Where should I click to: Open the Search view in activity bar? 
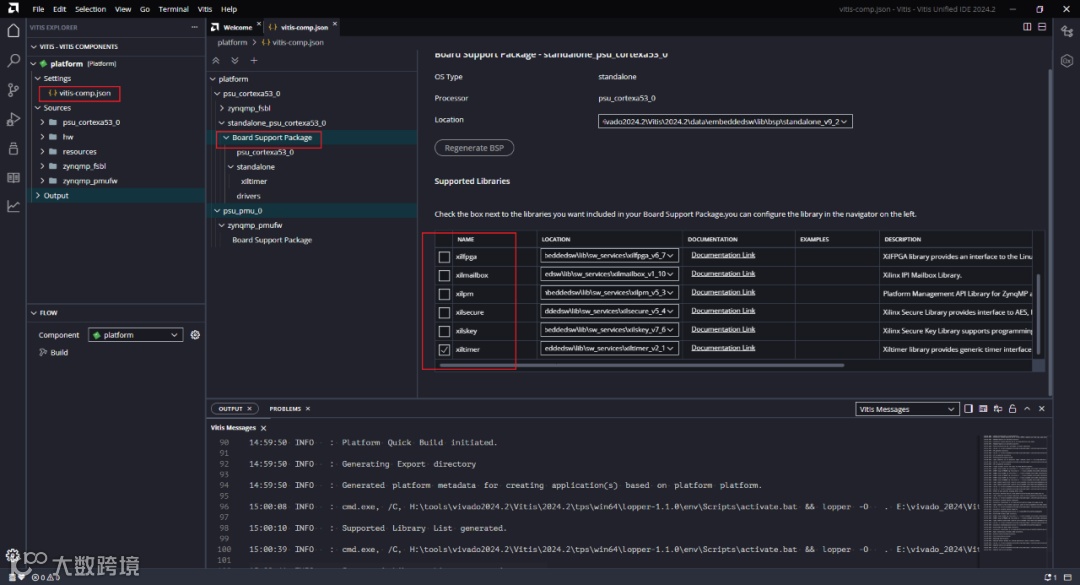13,61
